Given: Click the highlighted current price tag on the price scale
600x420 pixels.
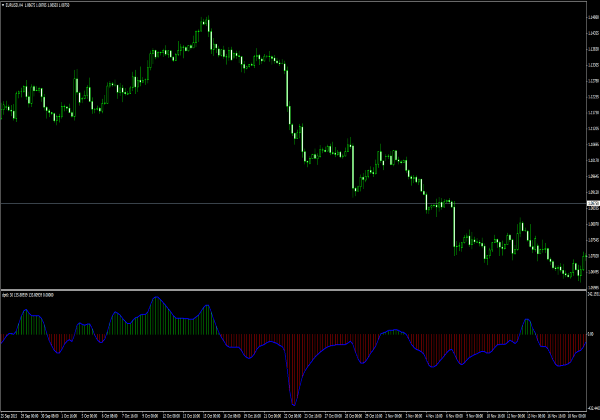Looking at the screenshot, I should click(593, 203).
